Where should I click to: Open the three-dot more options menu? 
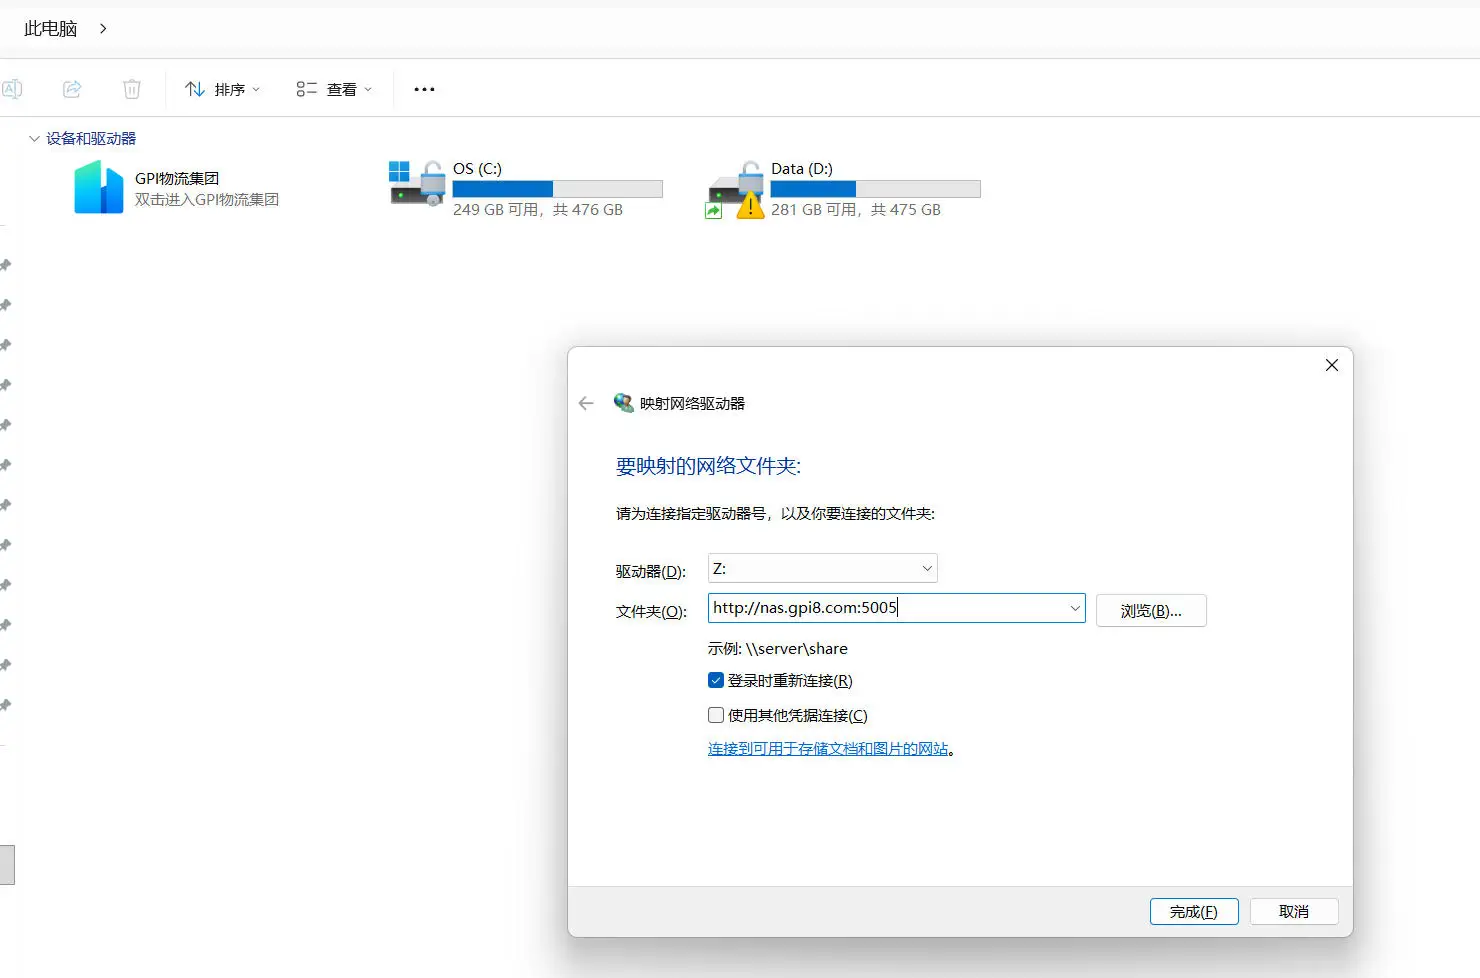point(424,89)
